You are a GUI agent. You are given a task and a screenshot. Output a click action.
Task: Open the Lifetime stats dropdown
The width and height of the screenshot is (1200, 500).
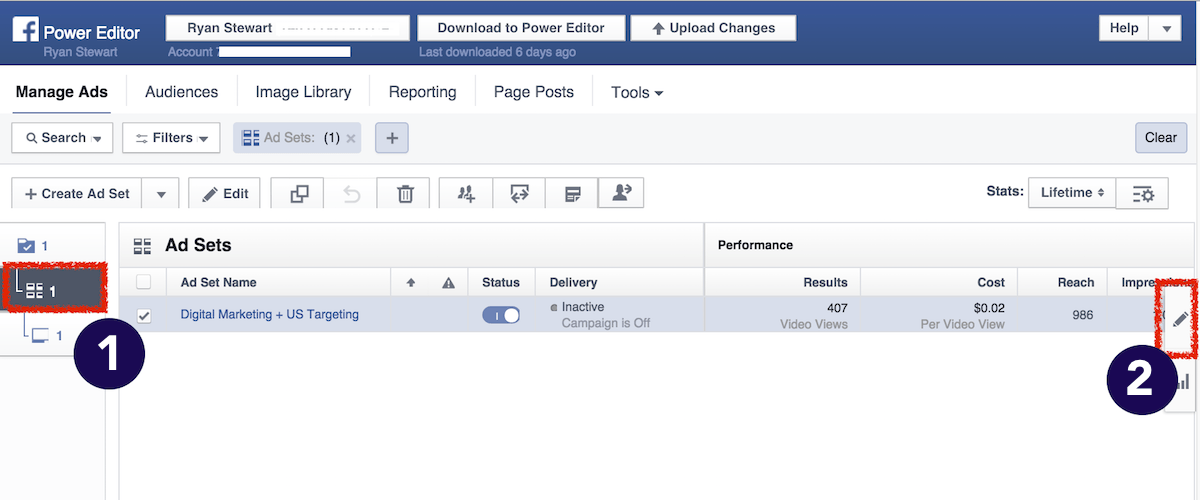(x=1072, y=192)
